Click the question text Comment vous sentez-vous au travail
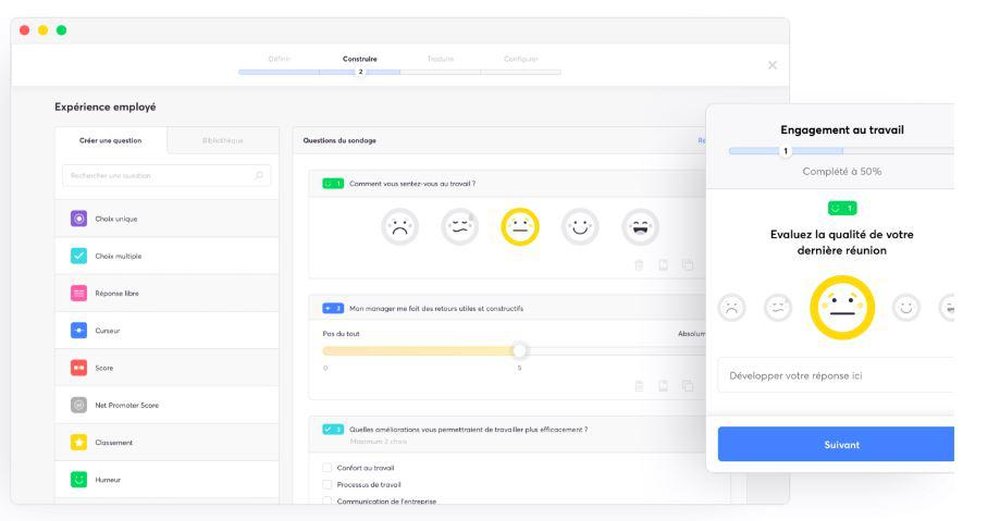Viewport: 1000px width, 521px height. point(412,184)
